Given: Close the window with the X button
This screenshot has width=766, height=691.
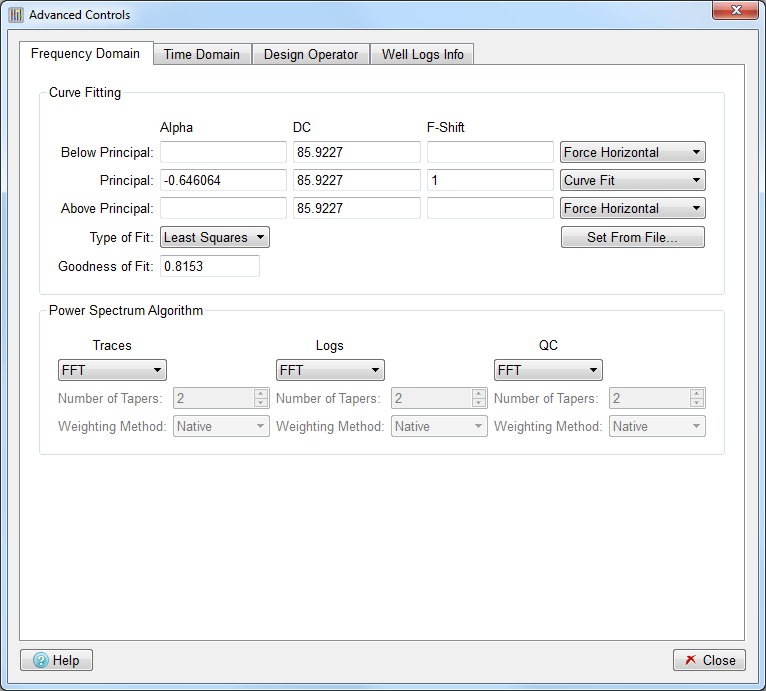Looking at the screenshot, I should click(736, 10).
